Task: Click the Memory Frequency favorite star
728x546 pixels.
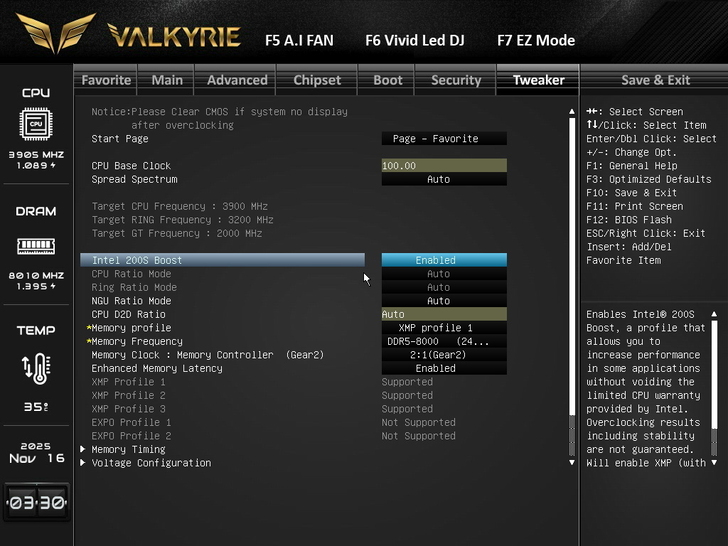Action: [89, 341]
